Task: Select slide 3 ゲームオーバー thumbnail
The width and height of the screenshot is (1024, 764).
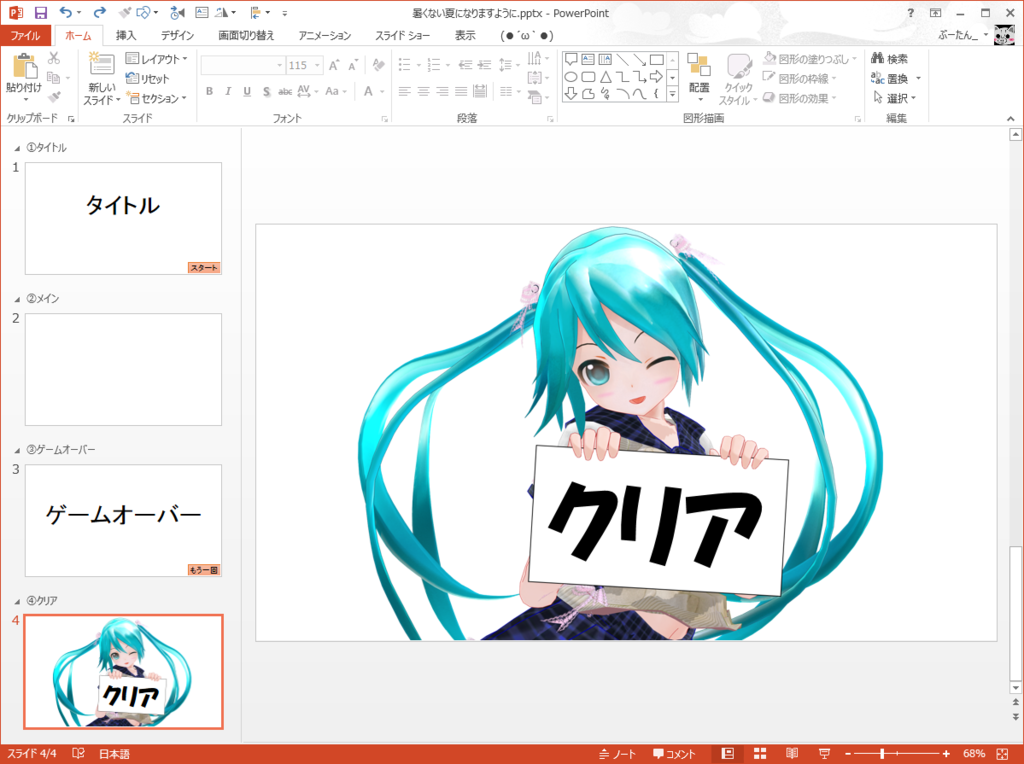Action: click(x=123, y=520)
